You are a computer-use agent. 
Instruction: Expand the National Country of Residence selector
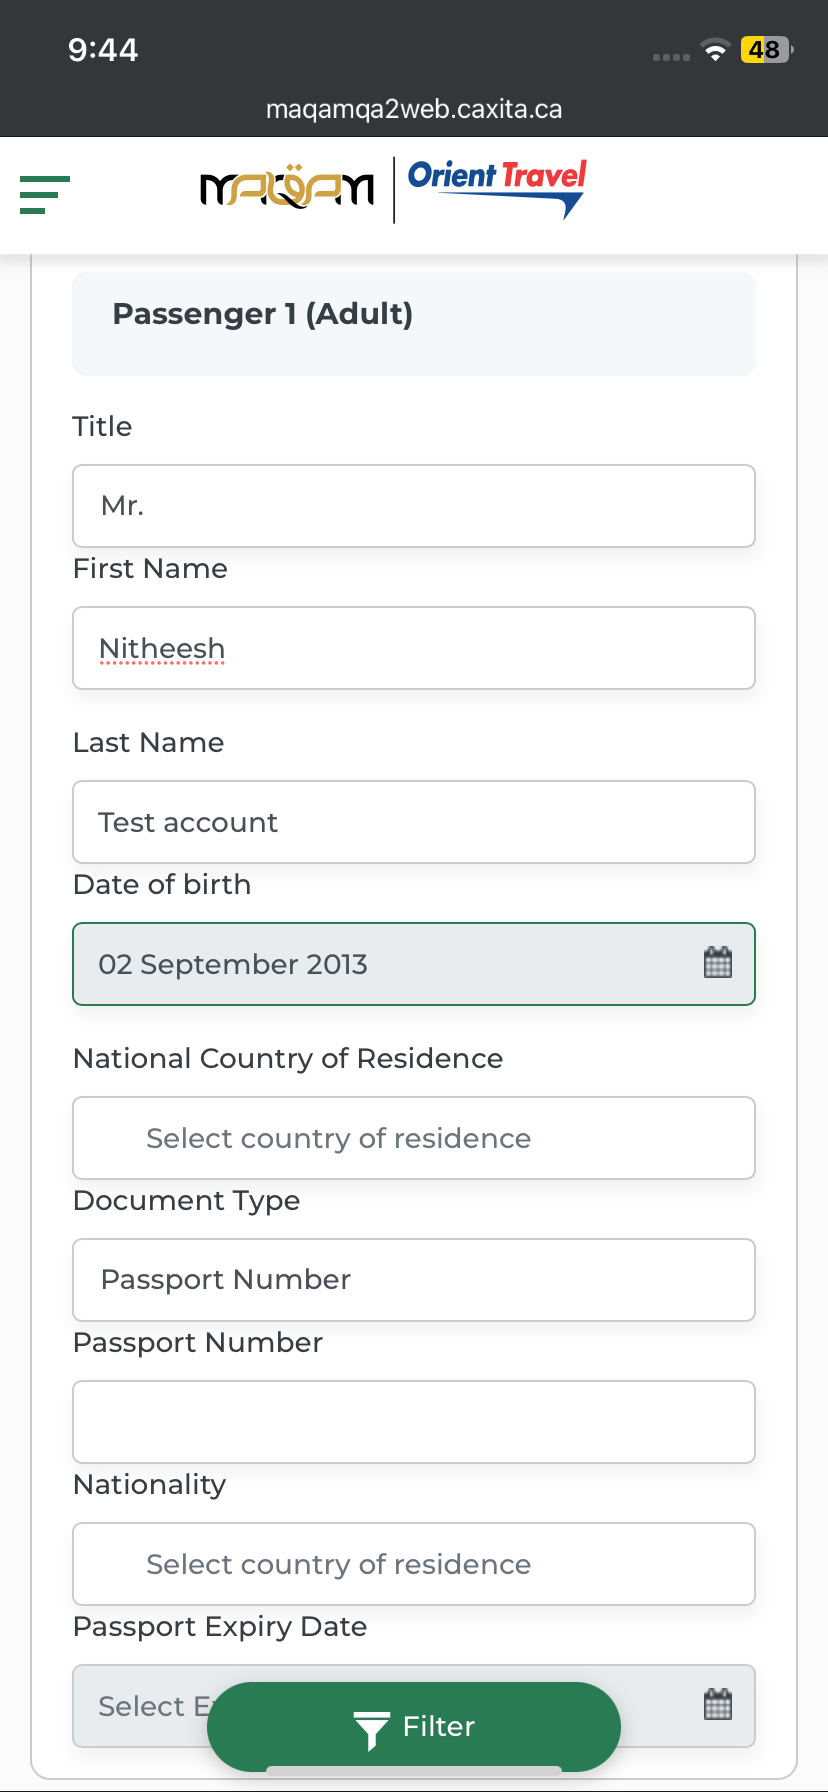point(414,1138)
